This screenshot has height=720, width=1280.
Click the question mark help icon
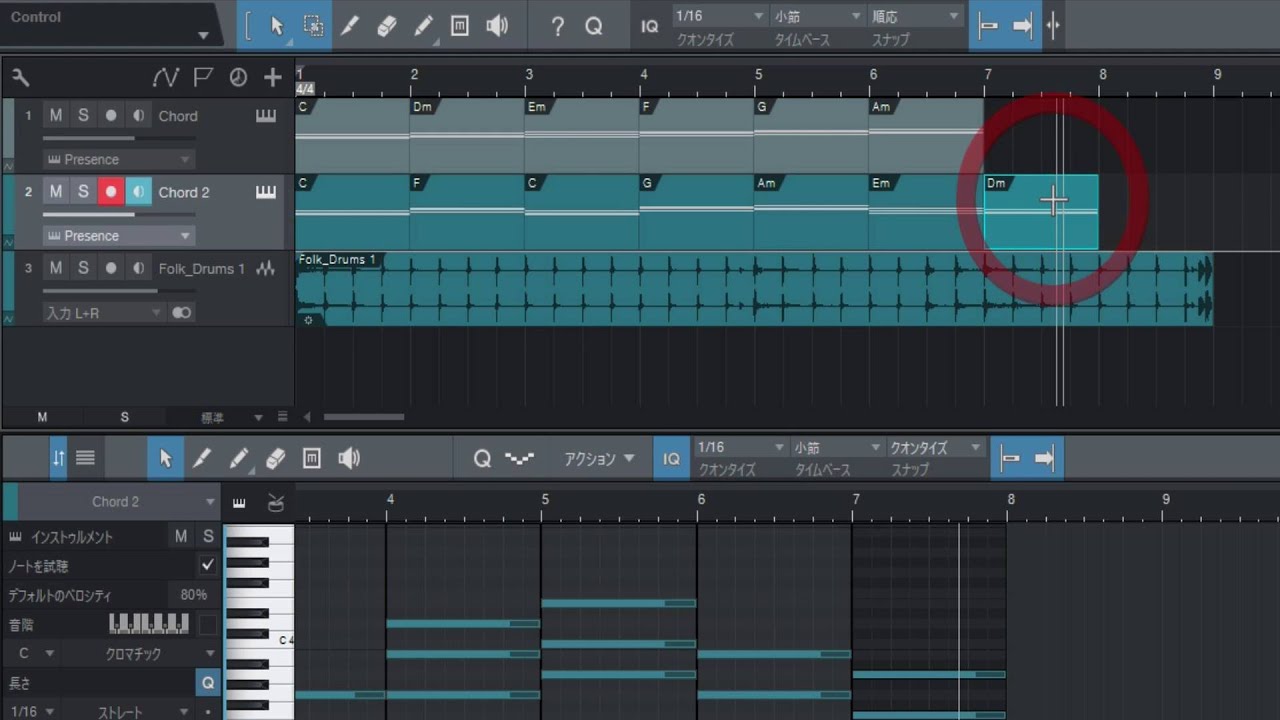coord(558,26)
